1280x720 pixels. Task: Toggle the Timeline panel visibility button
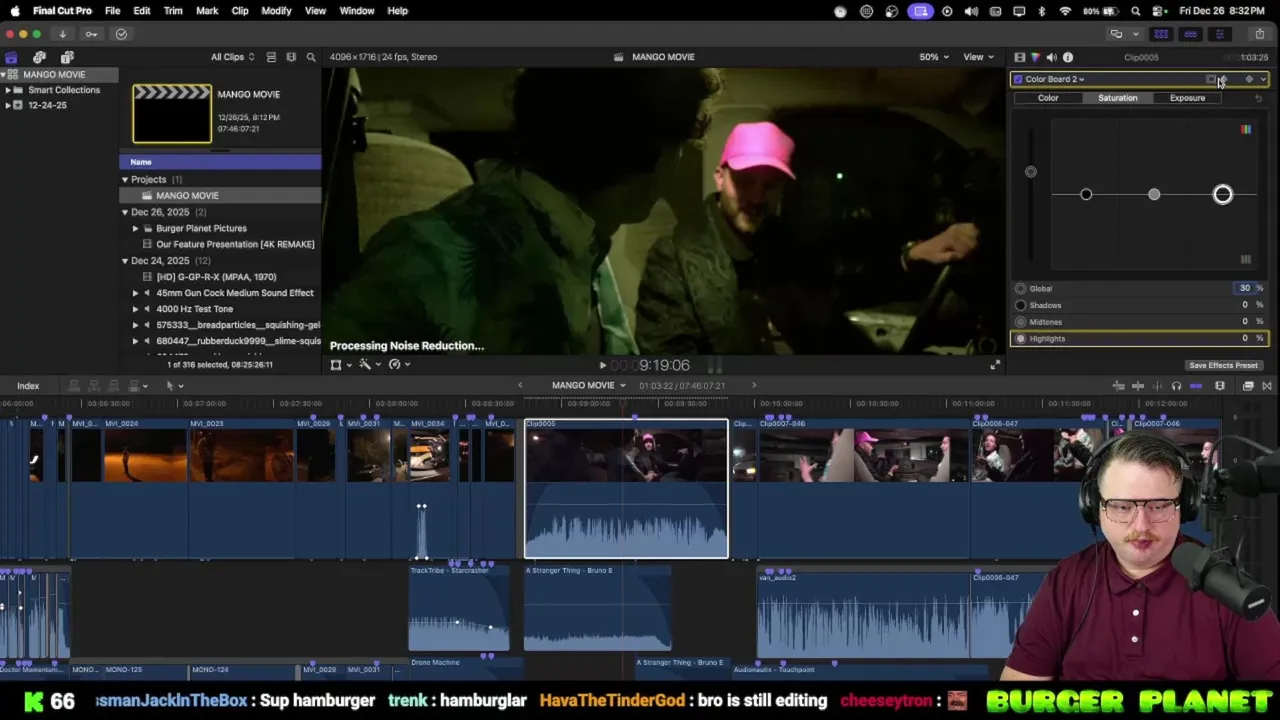[x=1190, y=34]
